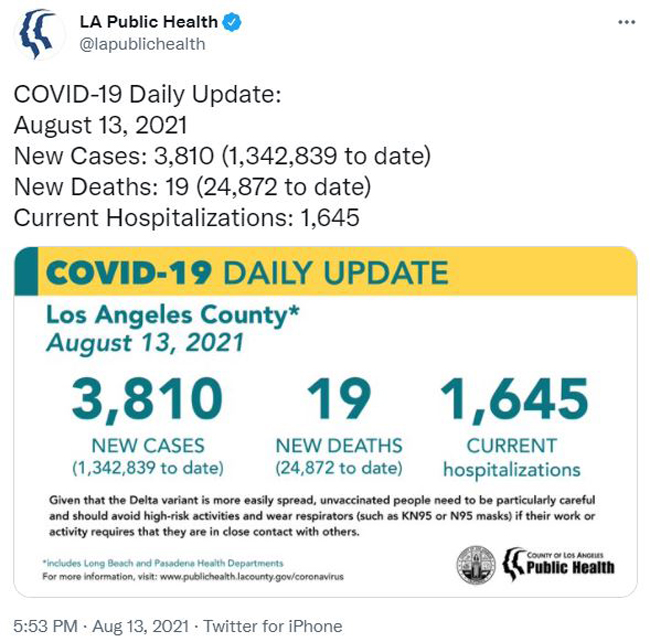Open the Twitter for iPhone source link

(273, 626)
